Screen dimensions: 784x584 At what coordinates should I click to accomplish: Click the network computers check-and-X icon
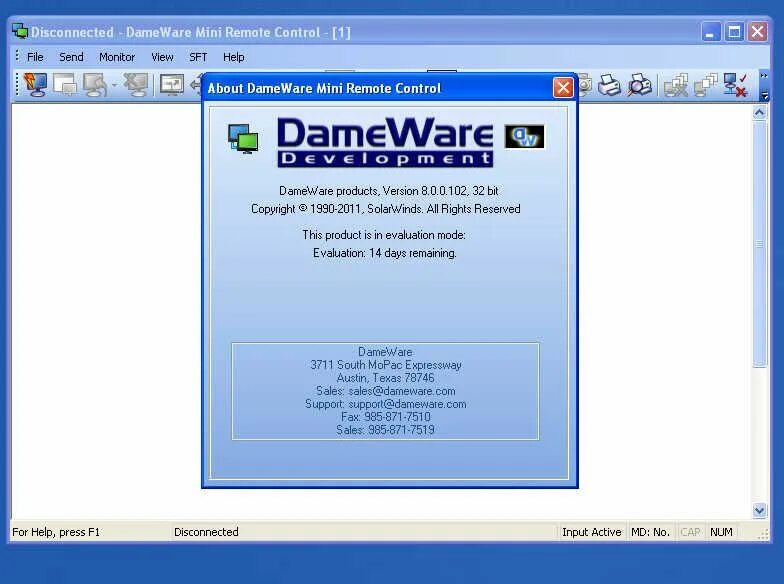[x=736, y=84]
